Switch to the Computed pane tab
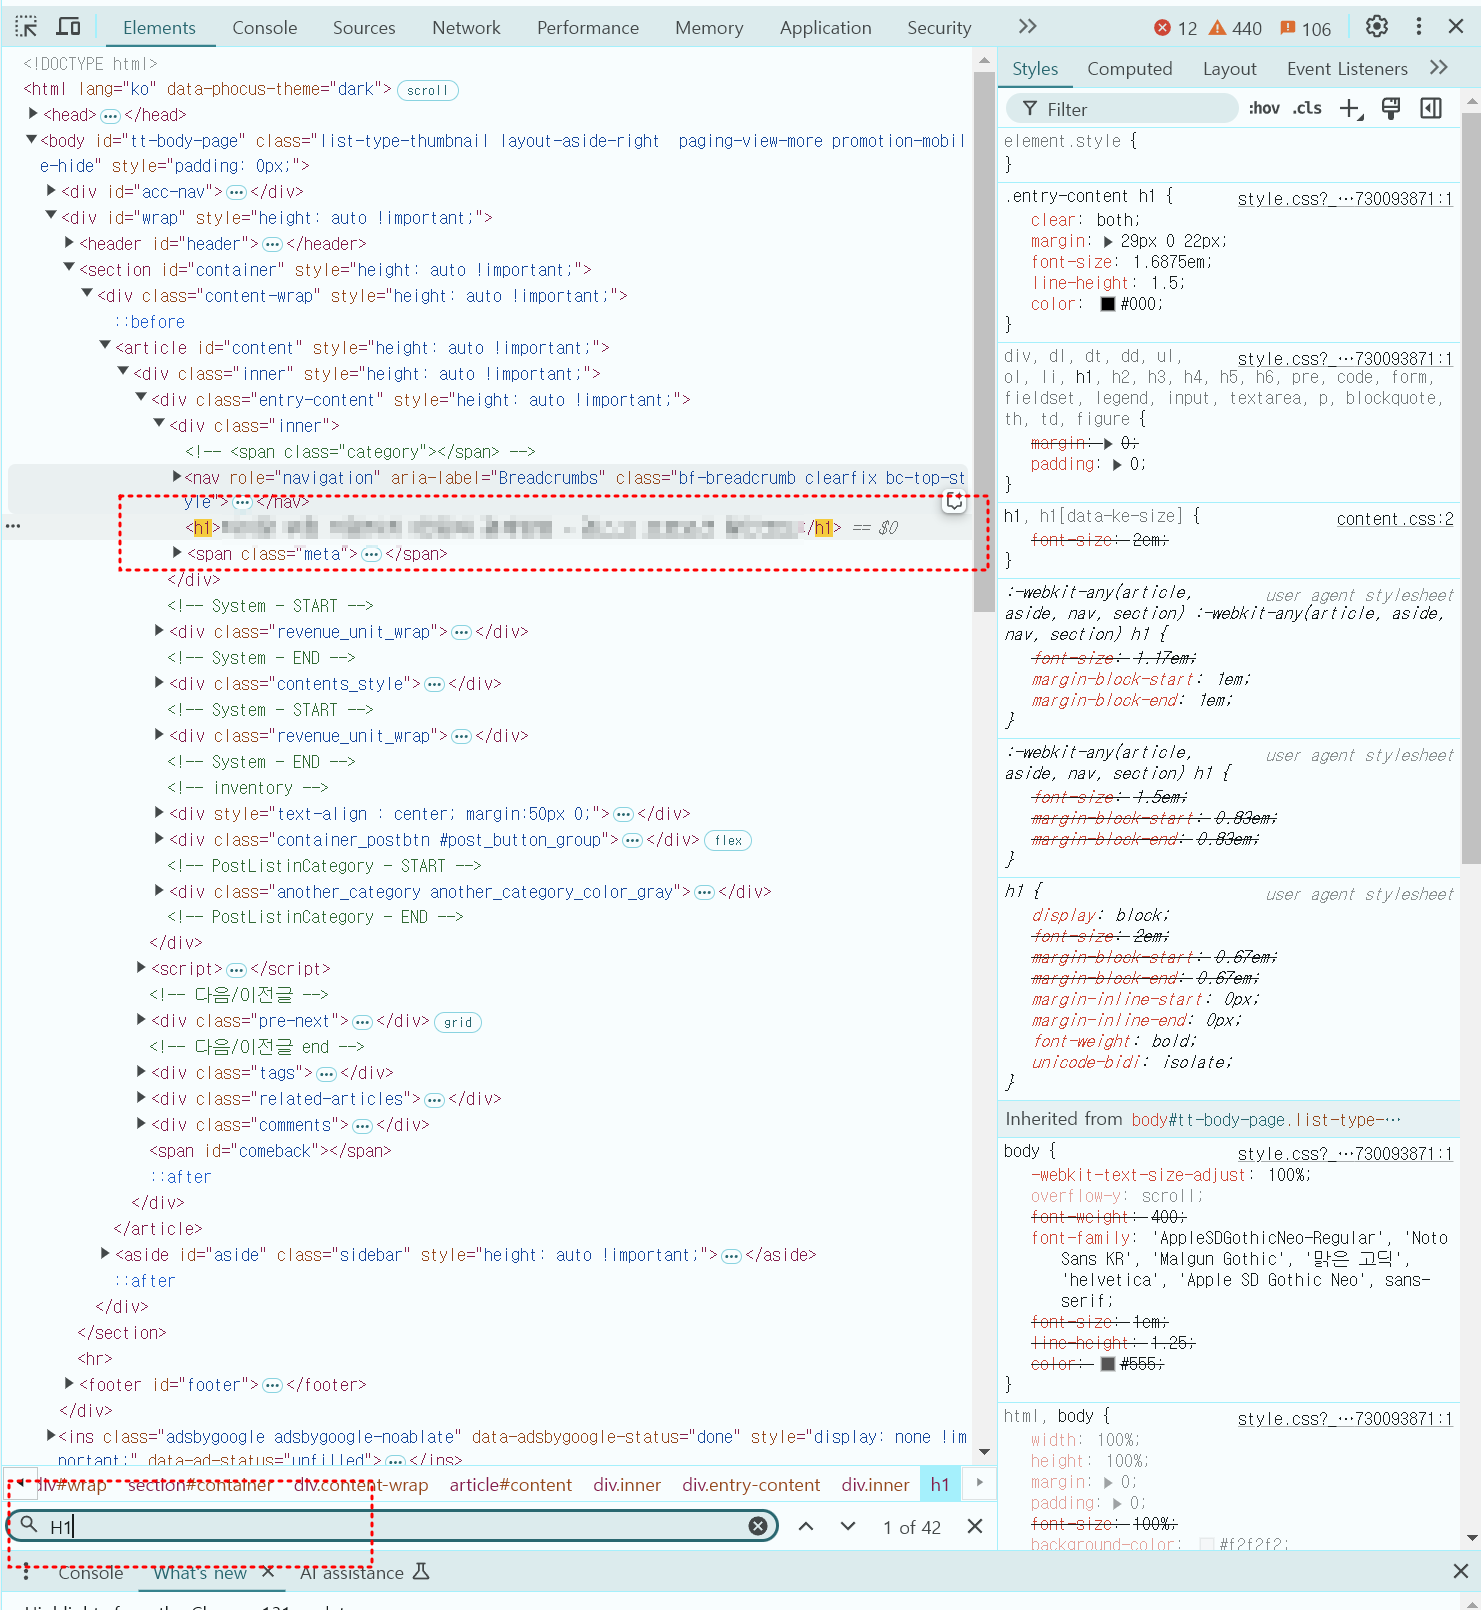The image size is (1481, 1610). click(1129, 69)
